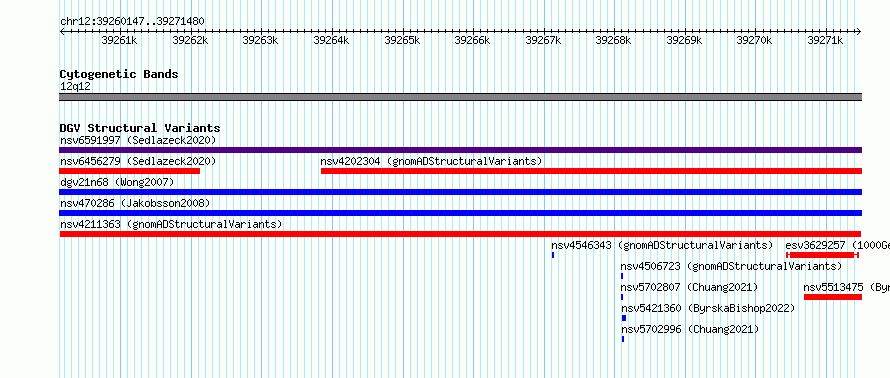Click the left arrowhead of the ruler
The height and width of the screenshot is (378, 890).
click(62, 32)
